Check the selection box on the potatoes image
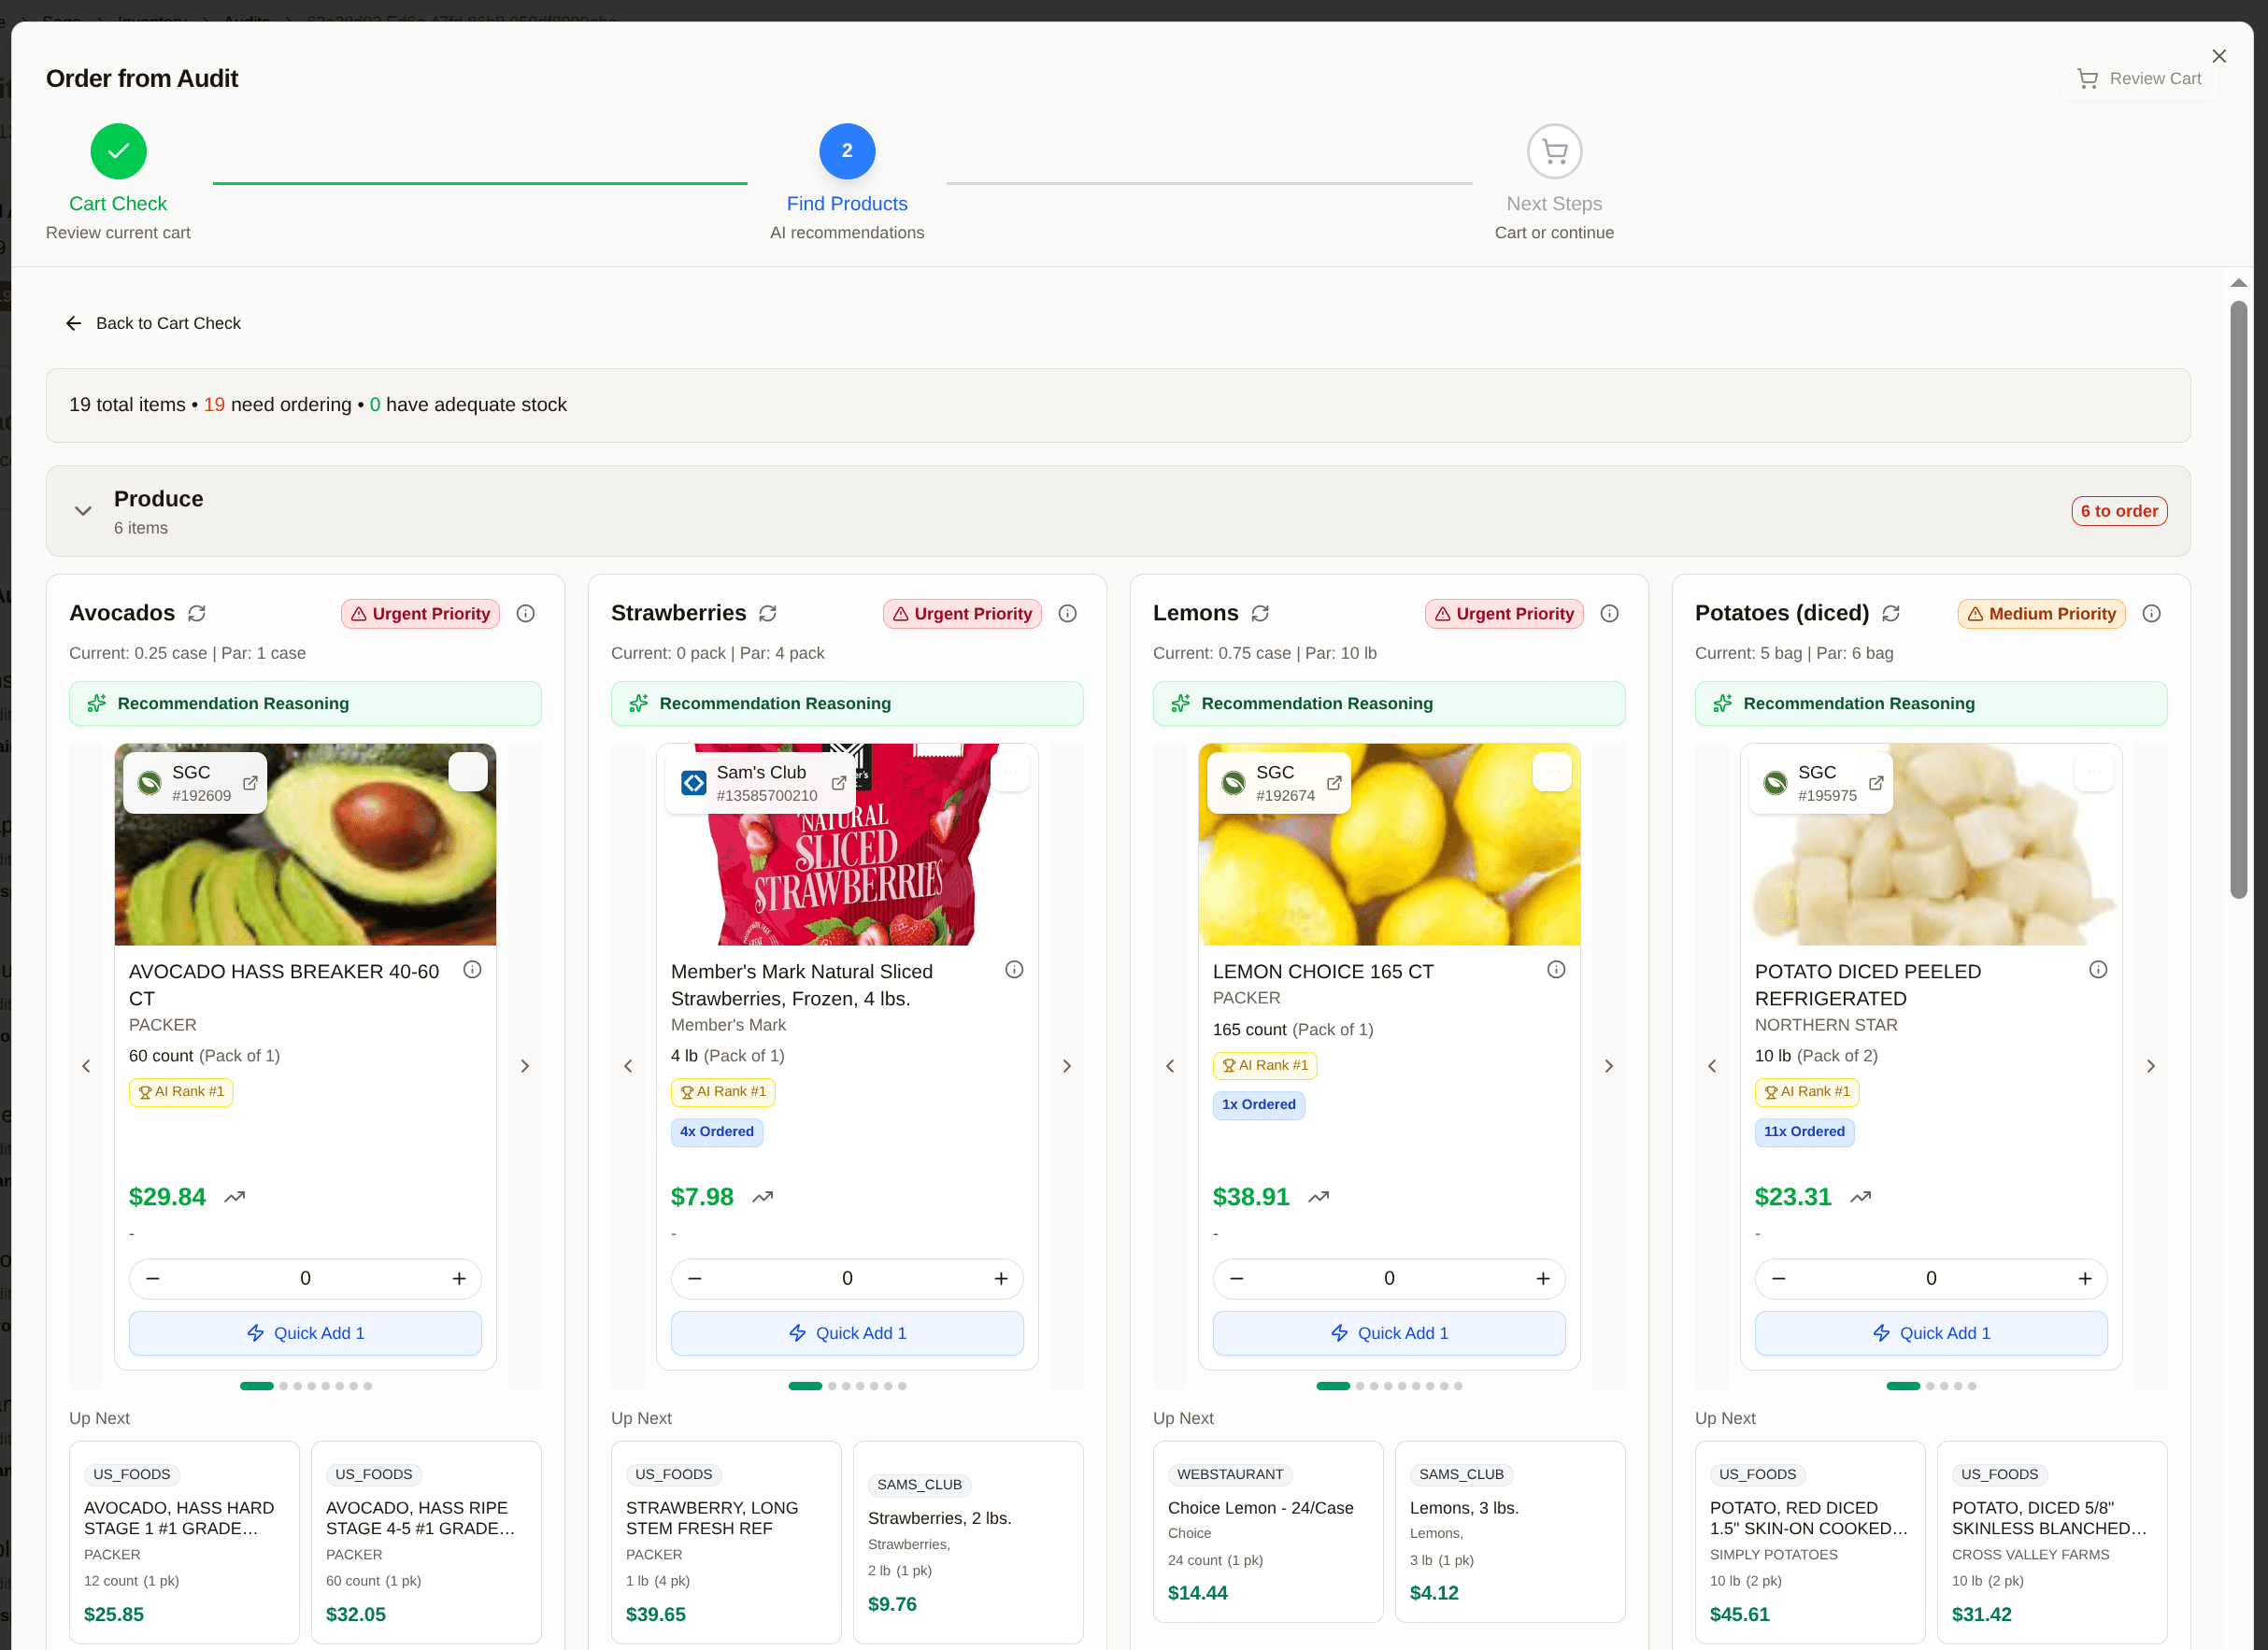The image size is (2268, 1650). pyautogui.click(x=2095, y=771)
